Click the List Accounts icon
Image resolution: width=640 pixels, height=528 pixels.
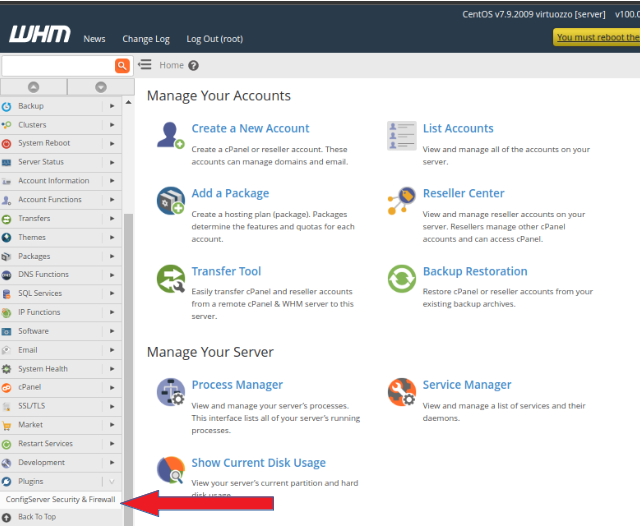402,135
